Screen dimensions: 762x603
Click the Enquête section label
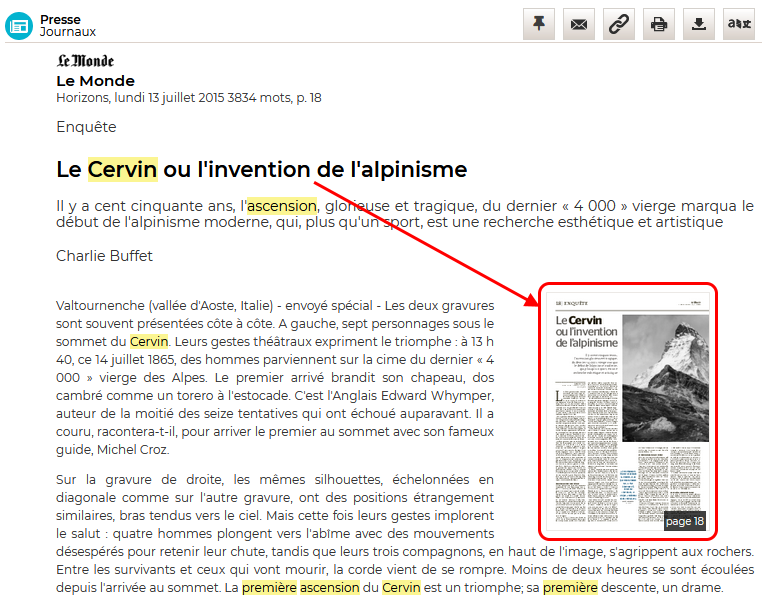tap(86, 127)
